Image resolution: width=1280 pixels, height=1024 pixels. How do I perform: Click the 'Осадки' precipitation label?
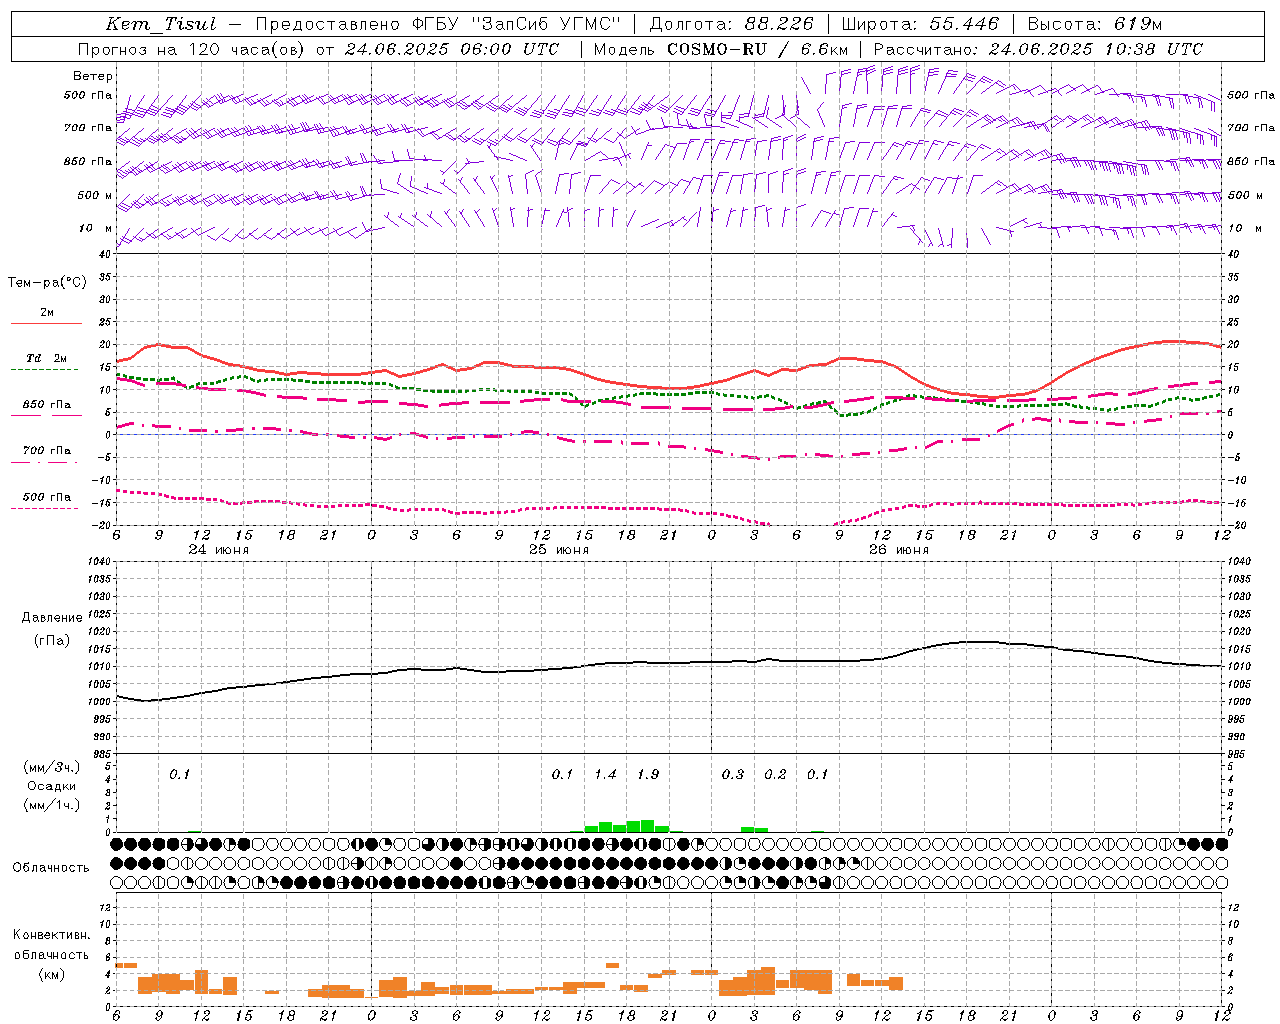(x=51, y=787)
